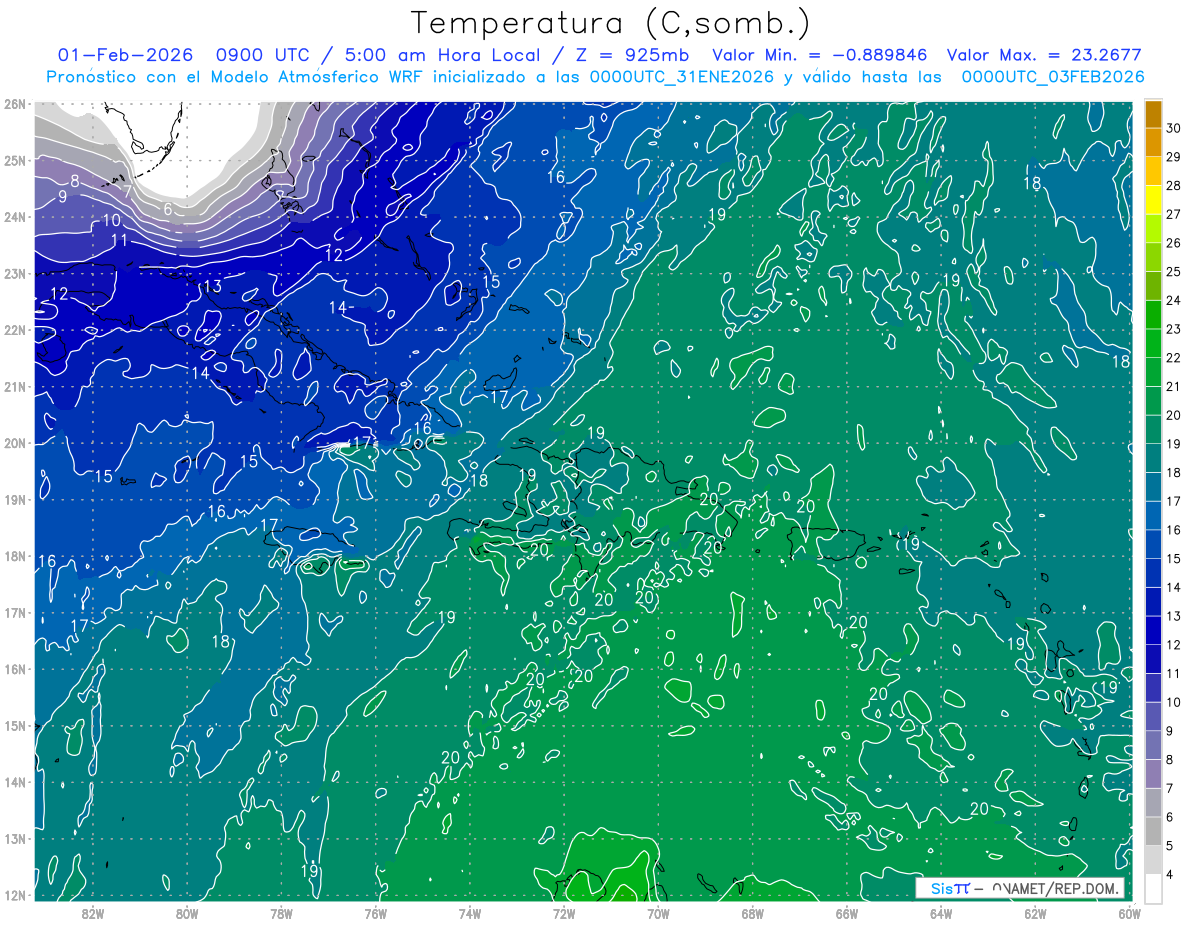The width and height of the screenshot is (1200, 927).
Task: Click the "60W" longitude axis label
Action: pos(1129,913)
